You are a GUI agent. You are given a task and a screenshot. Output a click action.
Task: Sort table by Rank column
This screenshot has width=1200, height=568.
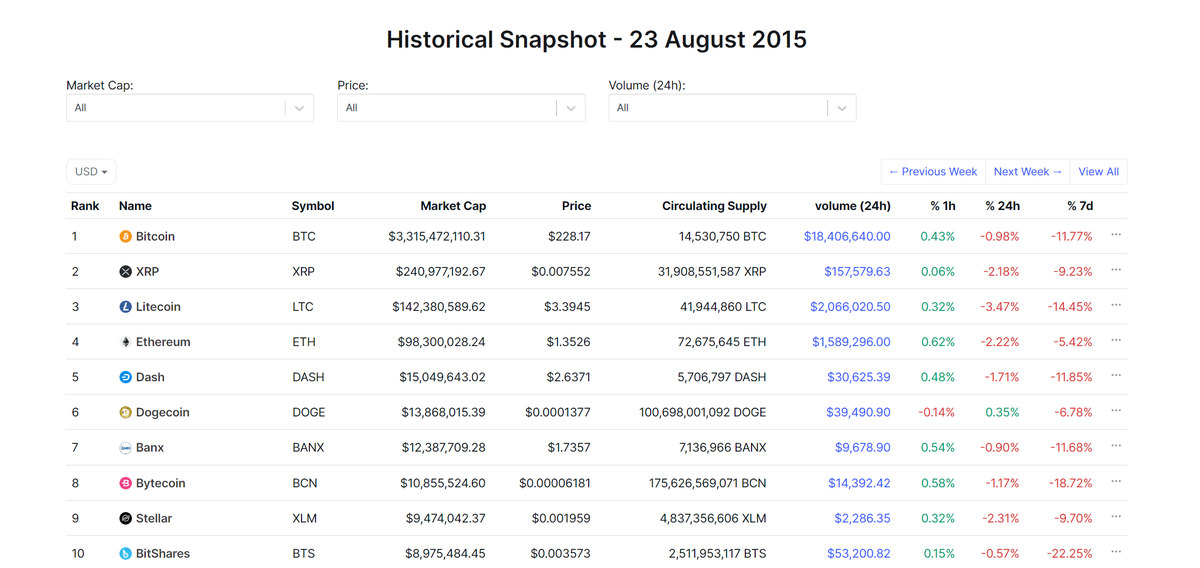coord(85,206)
